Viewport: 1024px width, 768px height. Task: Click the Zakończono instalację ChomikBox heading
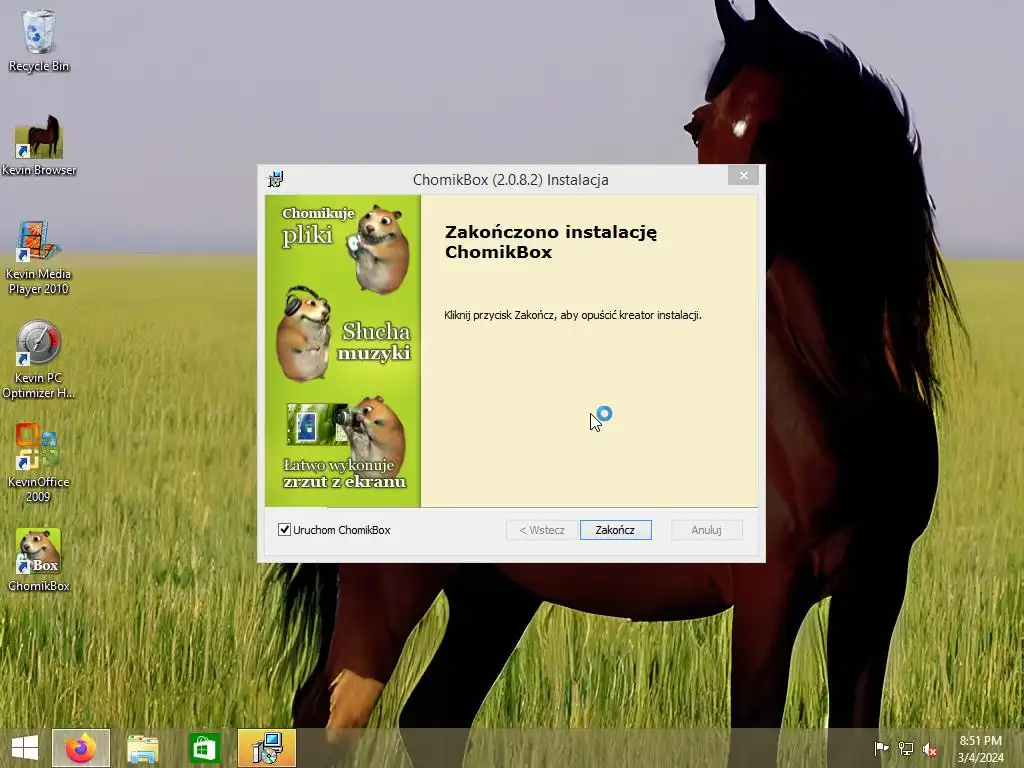(x=551, y=242)
